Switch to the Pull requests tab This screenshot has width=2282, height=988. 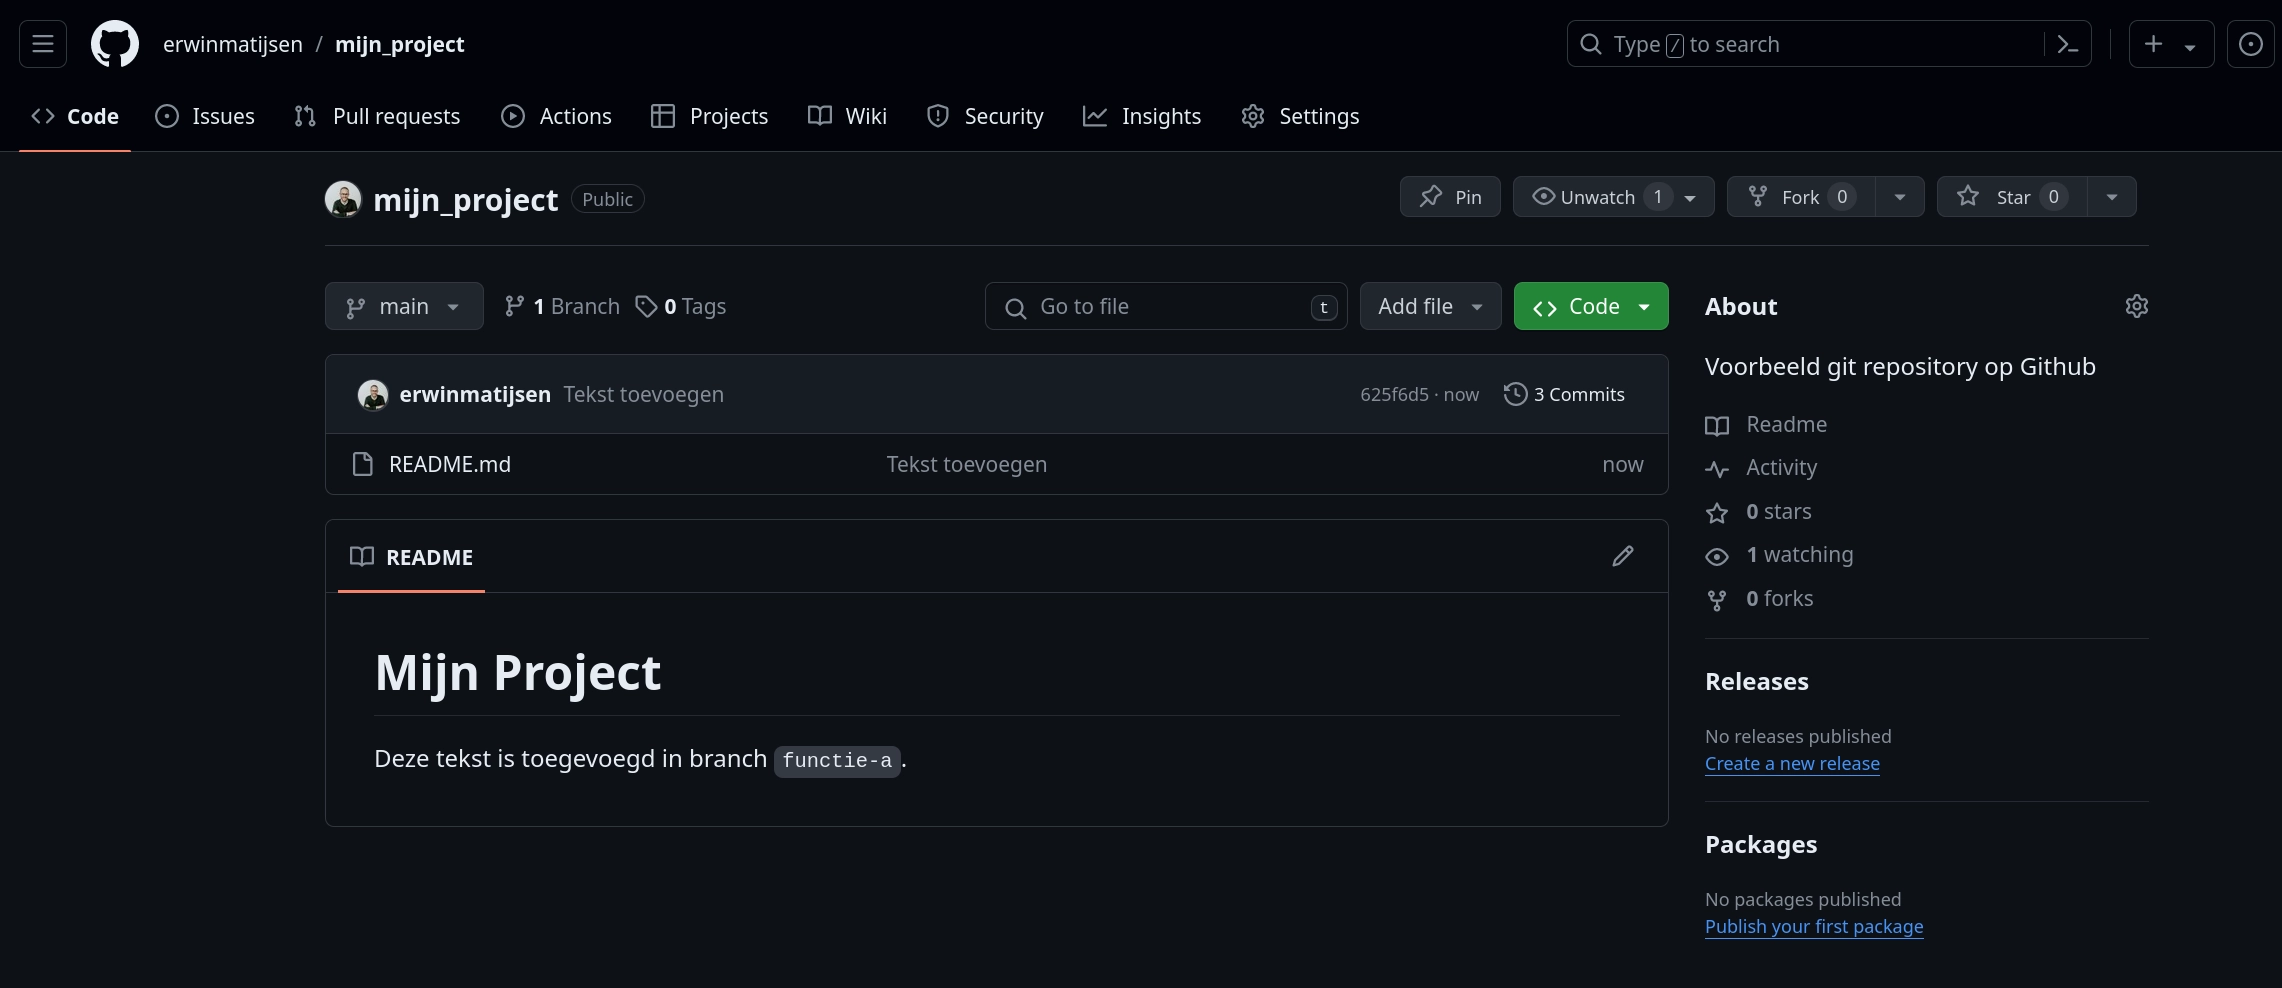coord(377,116)
